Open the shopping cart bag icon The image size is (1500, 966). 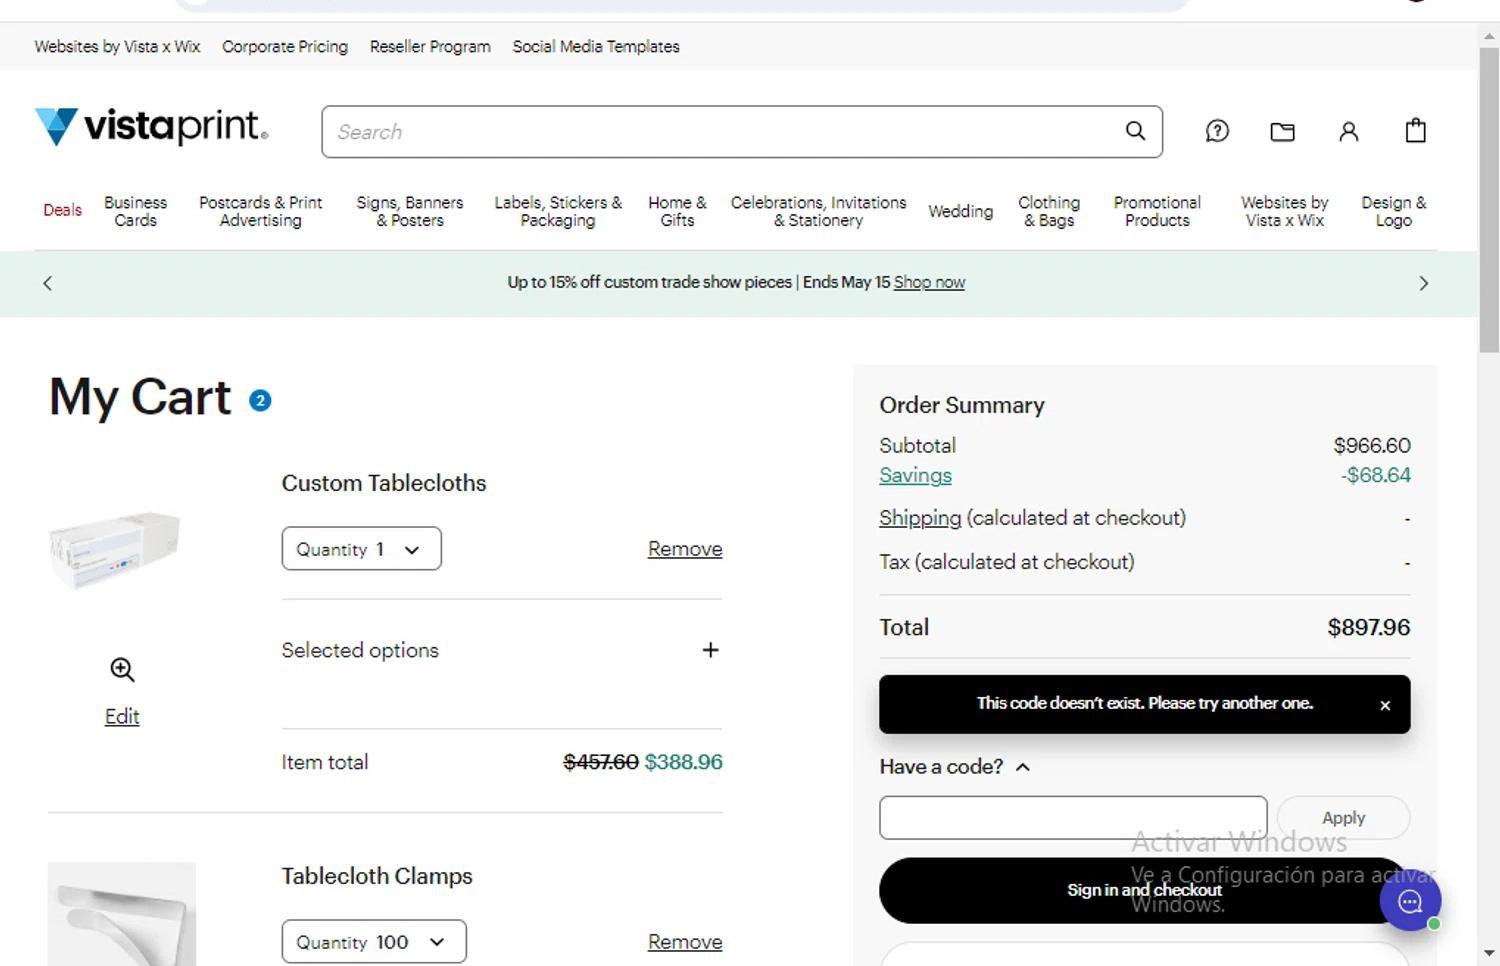click(1415, 130)
